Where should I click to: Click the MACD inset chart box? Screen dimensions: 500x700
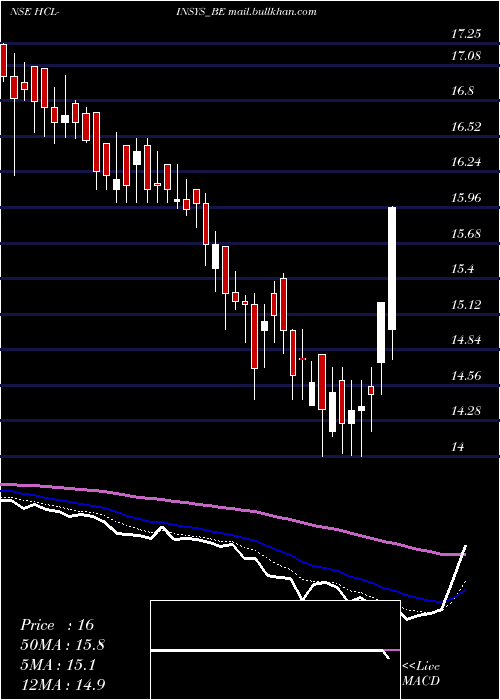click(x=275, y=650)
